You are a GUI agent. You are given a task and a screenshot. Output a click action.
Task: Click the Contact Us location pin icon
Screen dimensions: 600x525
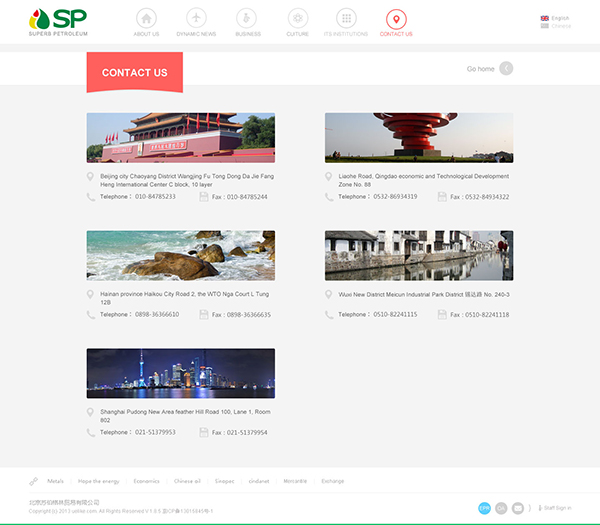(x=396, y=19)
